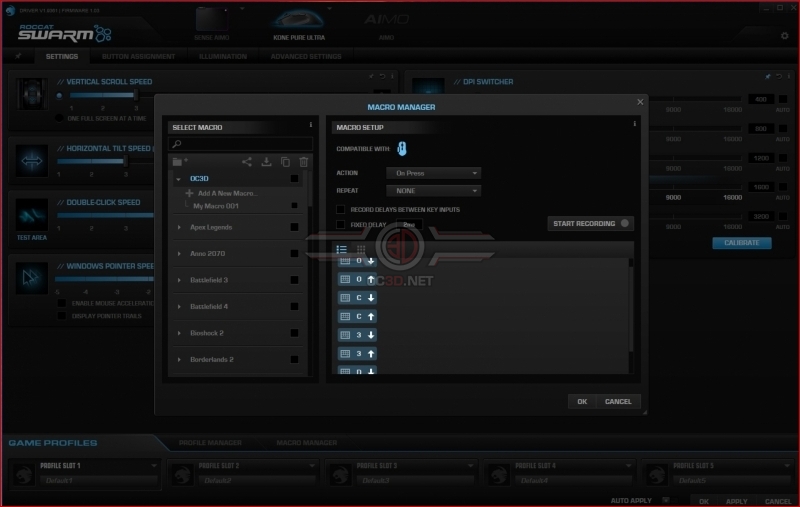The image size is (800, 507).
Task: Tick the Battlefield 3 checkbox
Action: point(294,280)
